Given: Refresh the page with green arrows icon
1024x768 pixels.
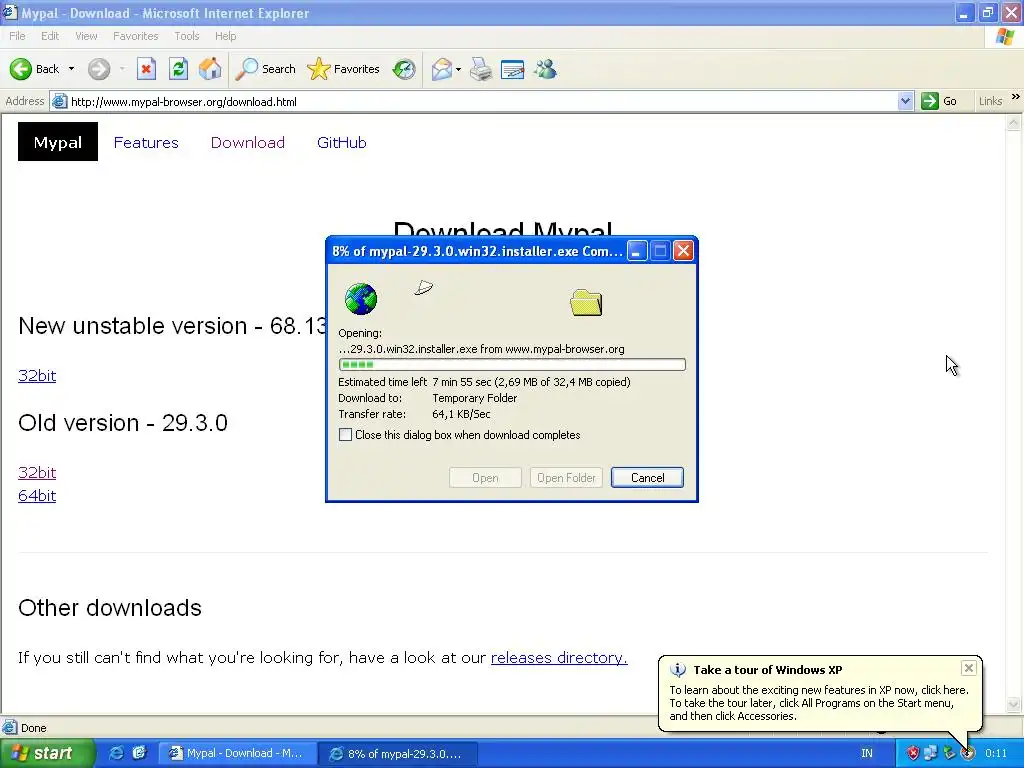Looking at the screenshot, I should [178, 69].
